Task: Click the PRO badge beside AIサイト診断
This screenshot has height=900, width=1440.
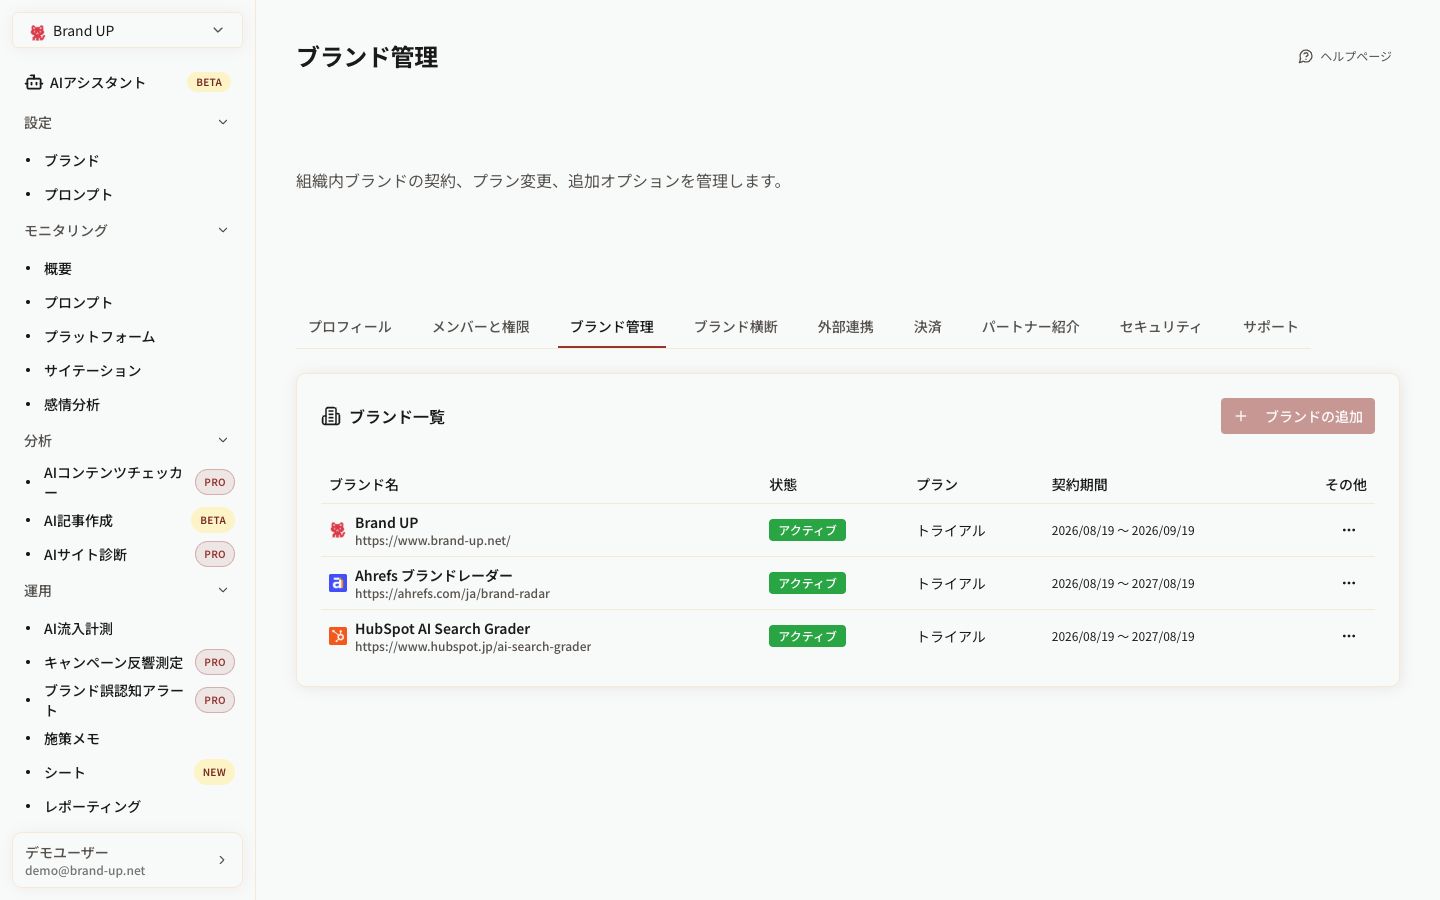Action: click(215, 554)
